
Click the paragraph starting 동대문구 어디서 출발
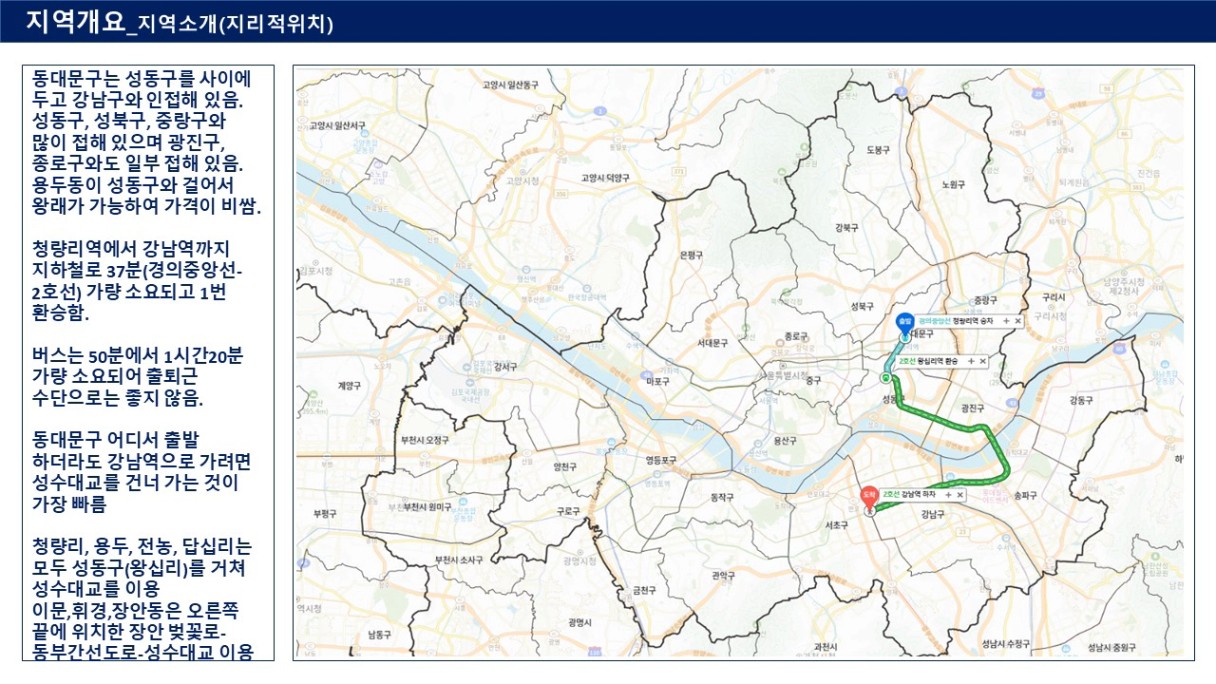[141, 470]
